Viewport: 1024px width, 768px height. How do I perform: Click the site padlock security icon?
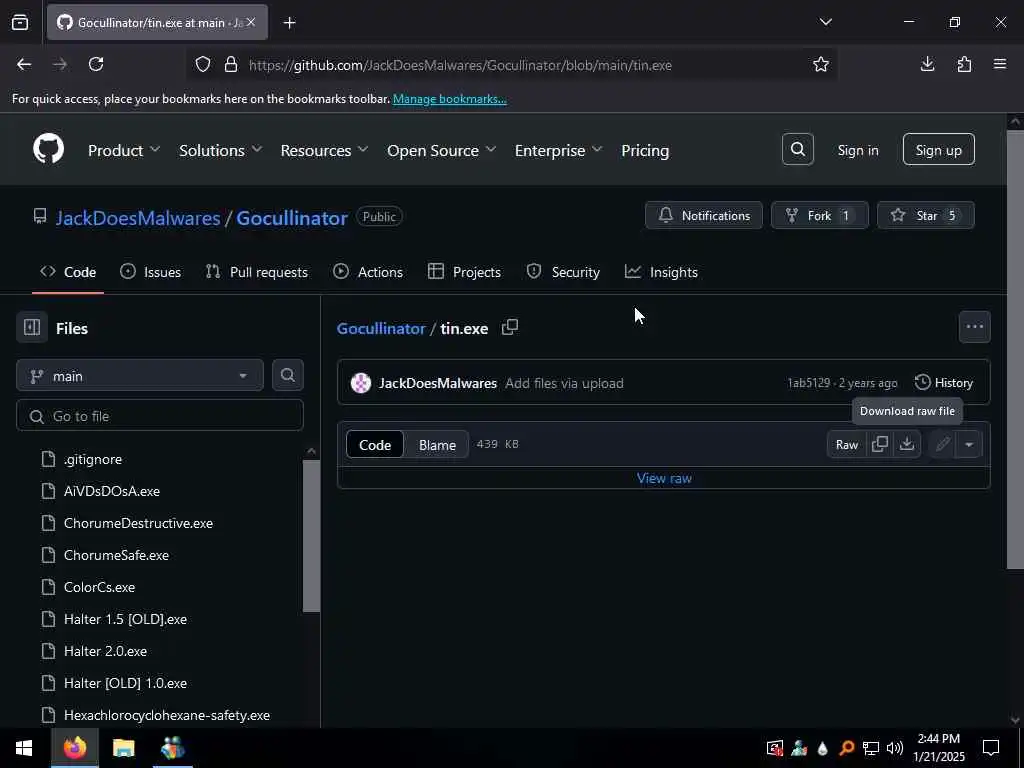(231, 65)
